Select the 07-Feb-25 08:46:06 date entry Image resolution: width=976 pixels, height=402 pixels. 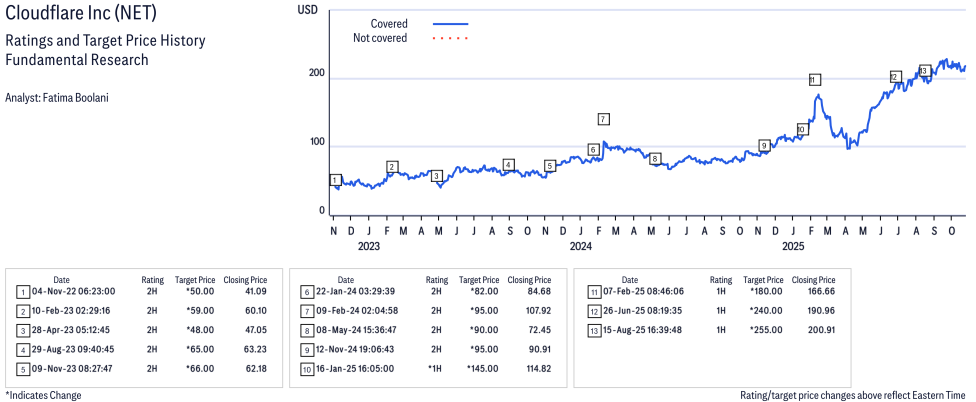point(645,292)
